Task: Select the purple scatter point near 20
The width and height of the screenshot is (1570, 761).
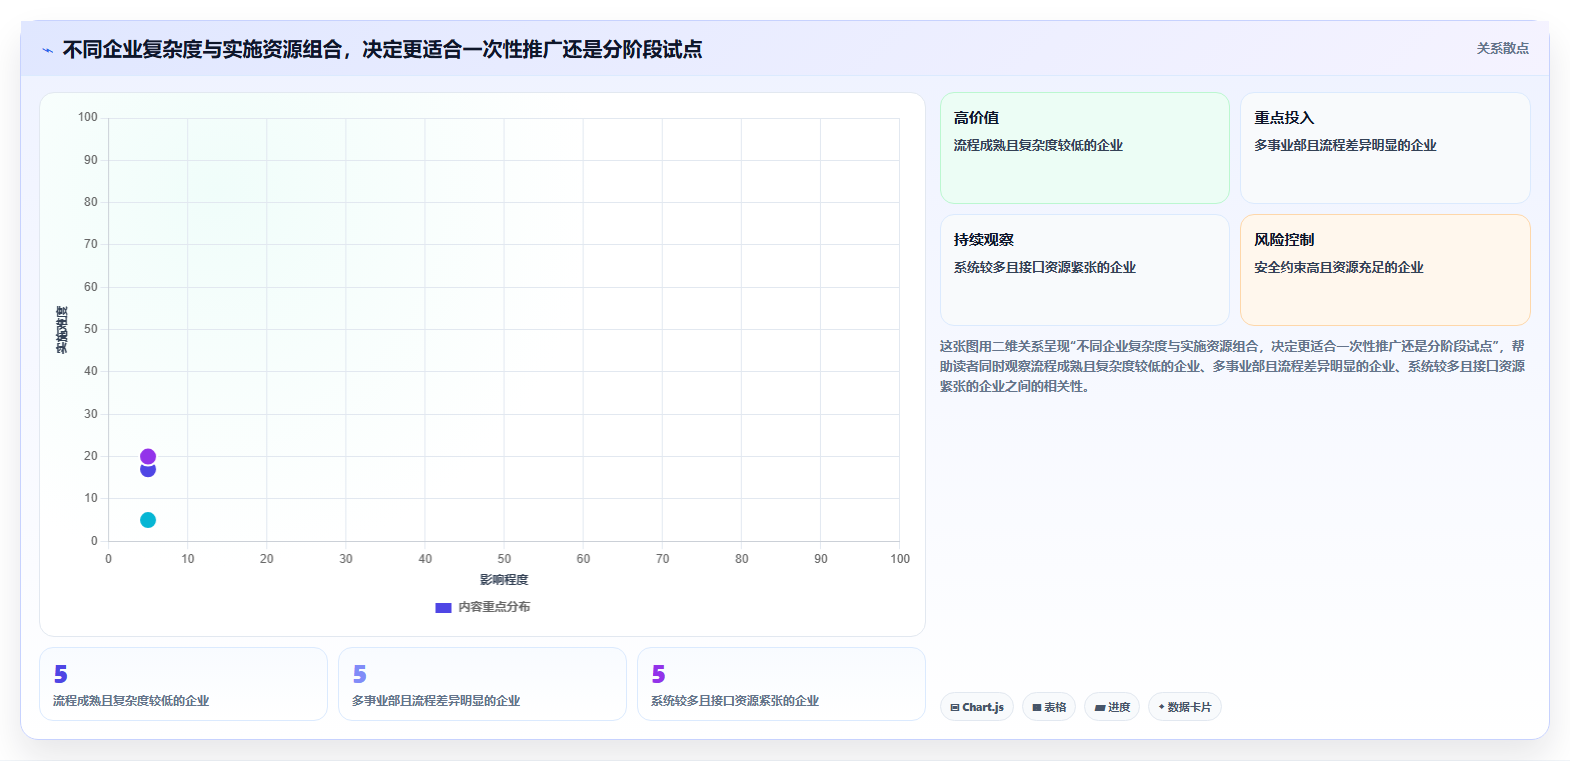Action: point(148,456)
